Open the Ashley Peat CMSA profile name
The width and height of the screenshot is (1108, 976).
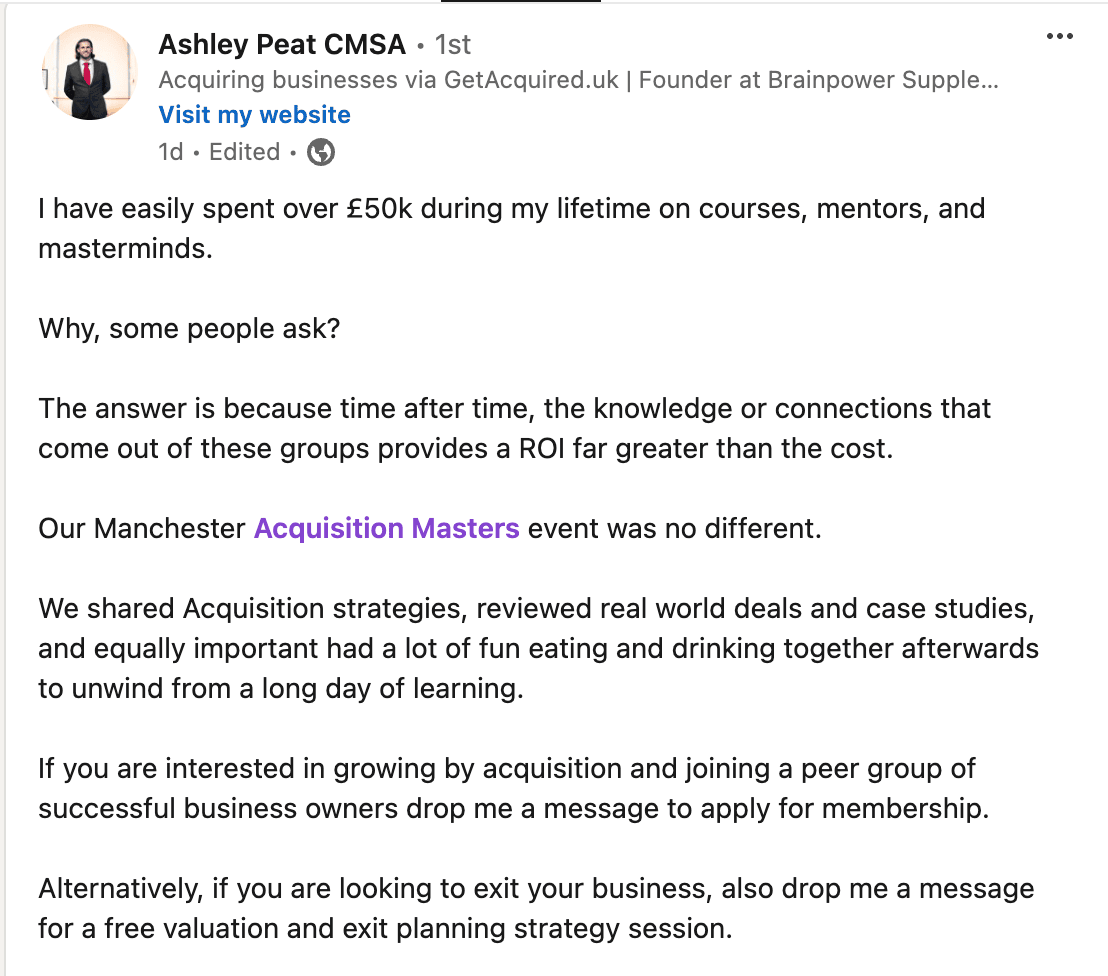[x=282, y=44]
